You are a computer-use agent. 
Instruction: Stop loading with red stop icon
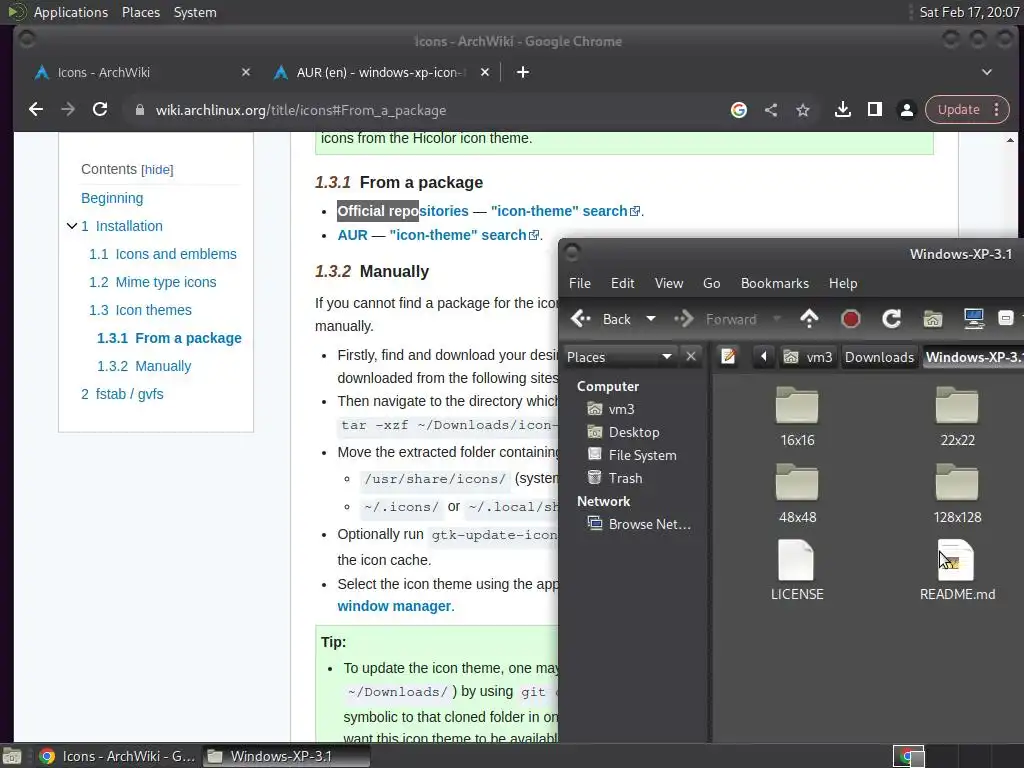pos(850,319)
